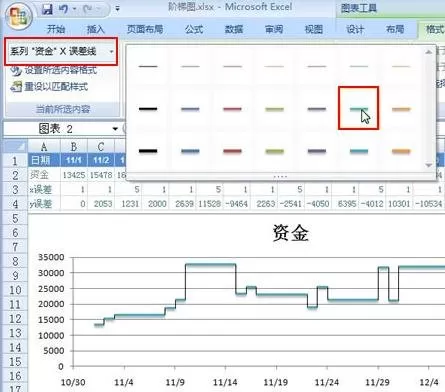Click style gallery scroll up arrow

429,52
